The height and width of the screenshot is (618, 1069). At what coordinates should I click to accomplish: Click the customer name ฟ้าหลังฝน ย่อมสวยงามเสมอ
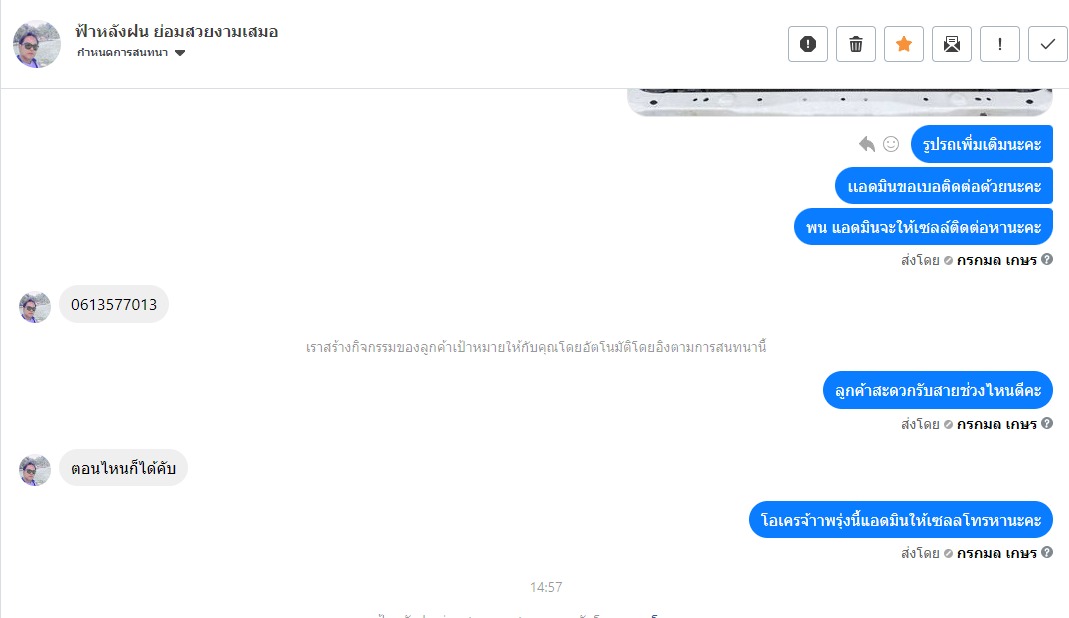coord(177,31)
